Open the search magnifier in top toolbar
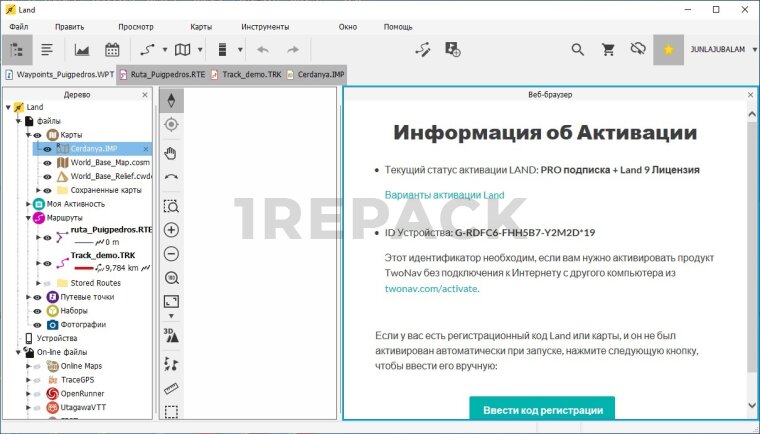This screenshot has width=760, height=434. tap(577, 49)
